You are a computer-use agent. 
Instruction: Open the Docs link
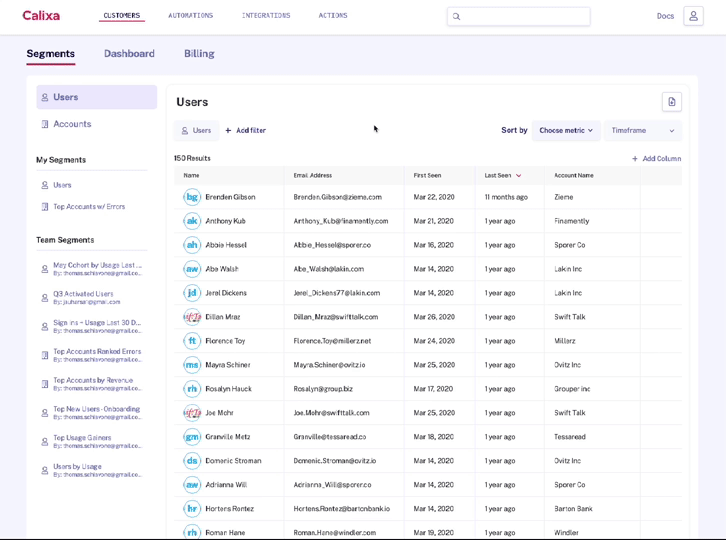665,16
